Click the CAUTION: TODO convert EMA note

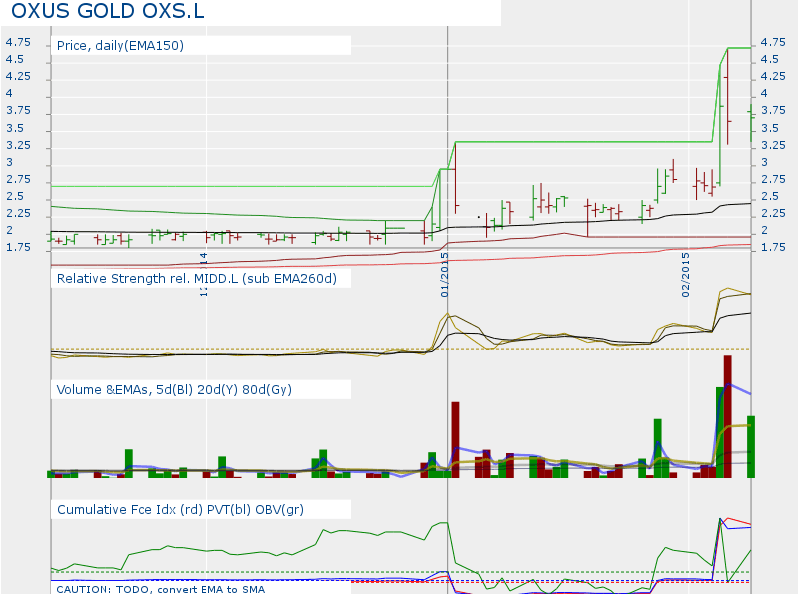161,589
